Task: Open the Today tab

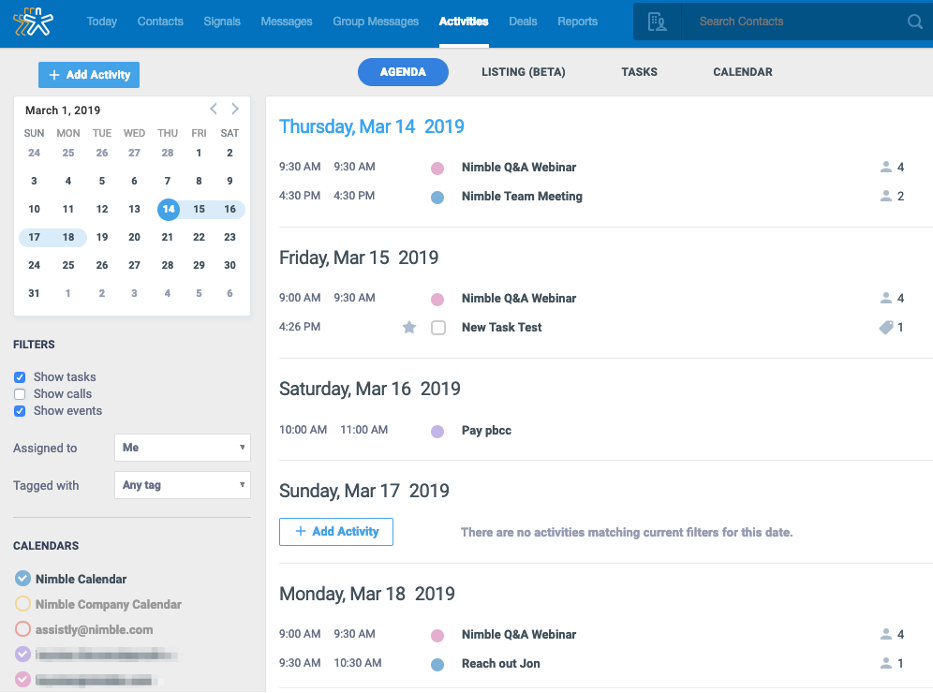Action: 102,21
